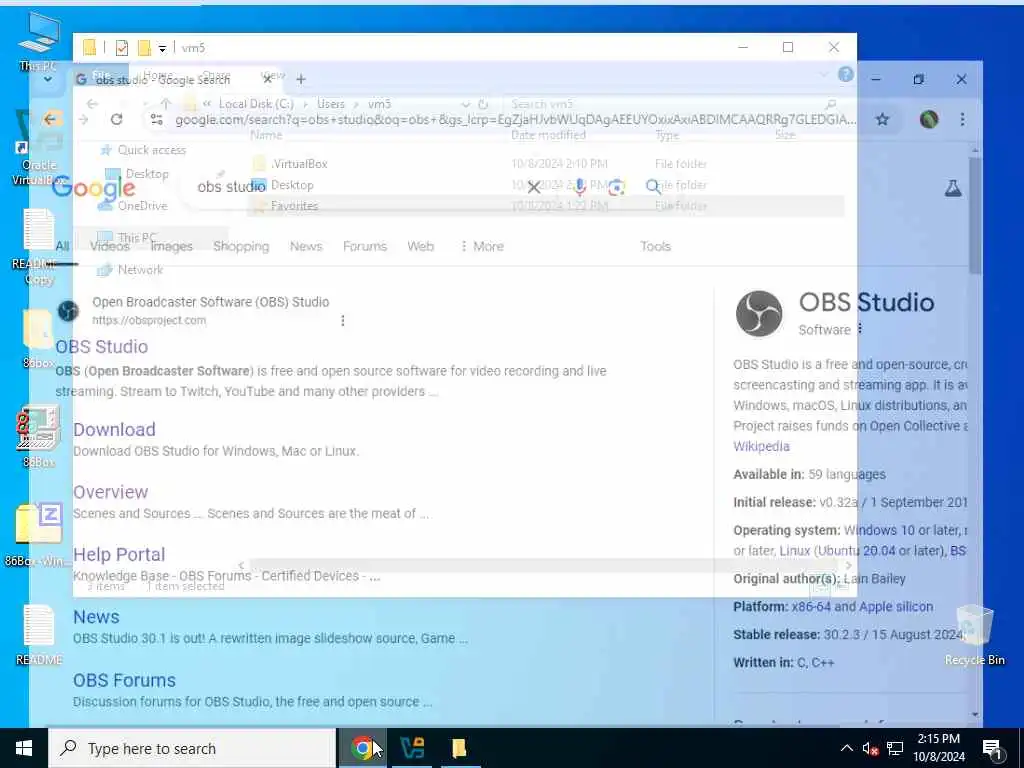Viewport: 1024px width, 768px height.
Task: Search by image with Google Lens icon
Action: point(616,187)
